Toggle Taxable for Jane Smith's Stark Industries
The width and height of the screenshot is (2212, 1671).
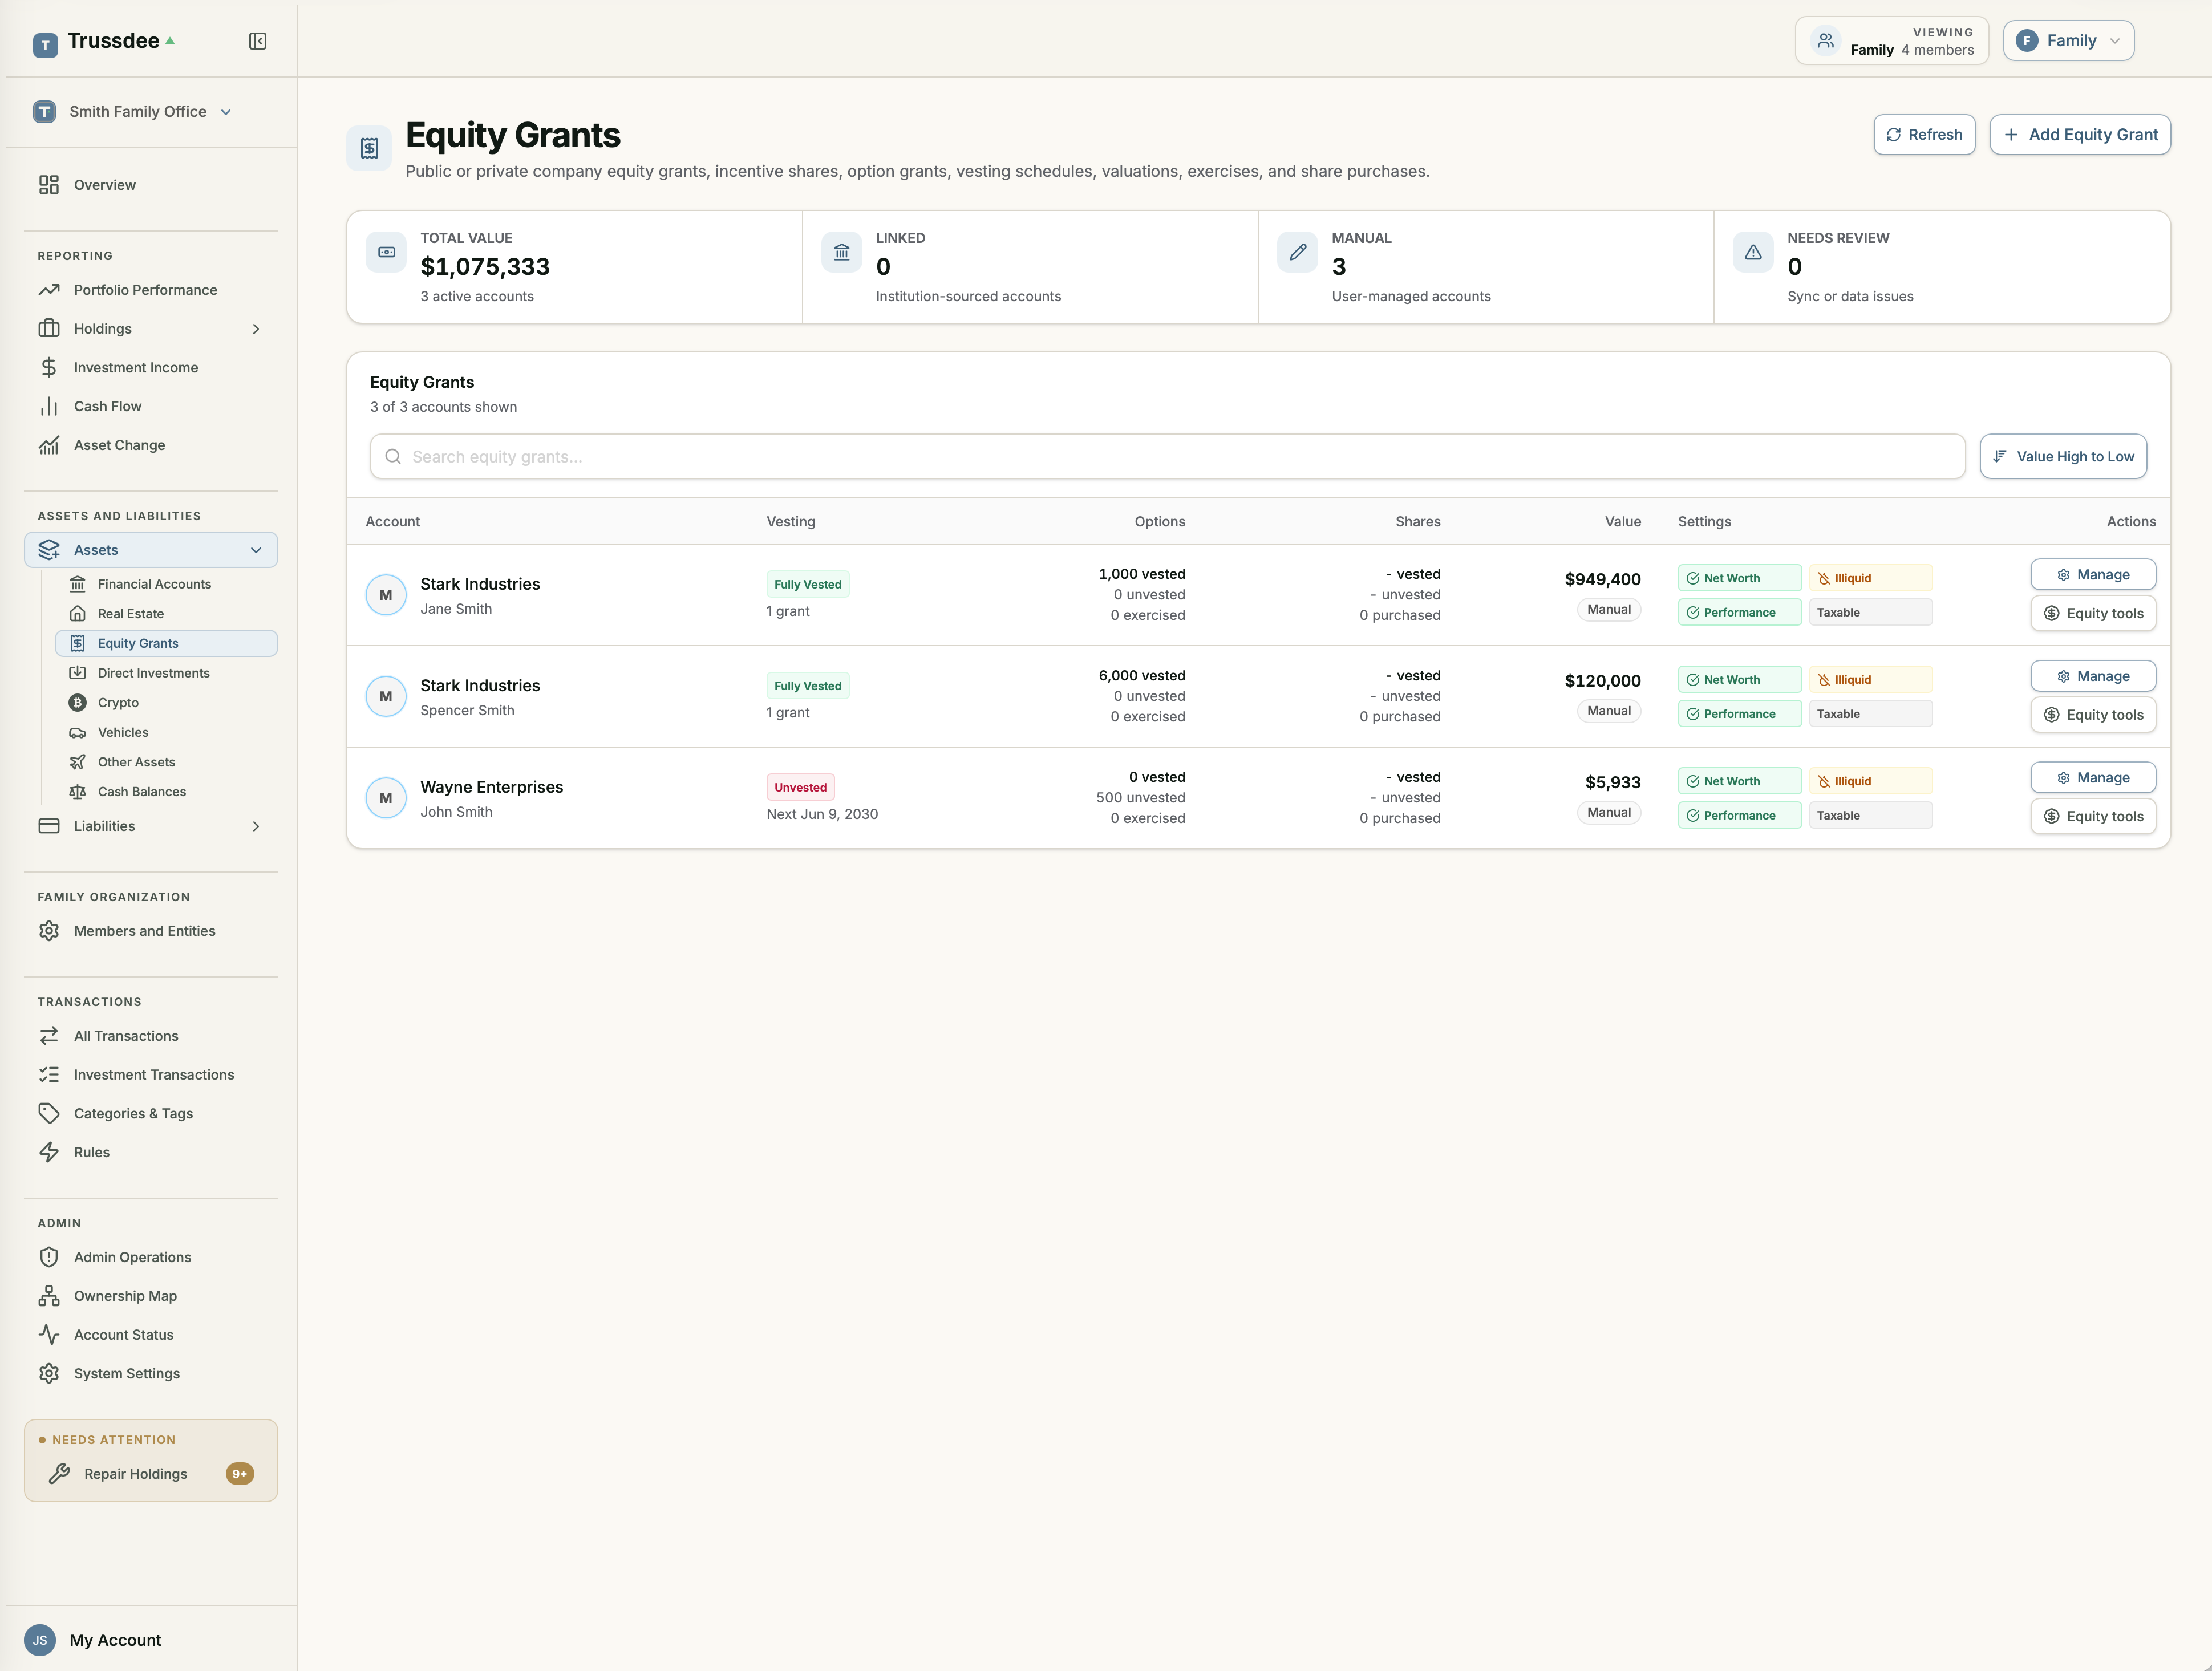coord(1870,612)
